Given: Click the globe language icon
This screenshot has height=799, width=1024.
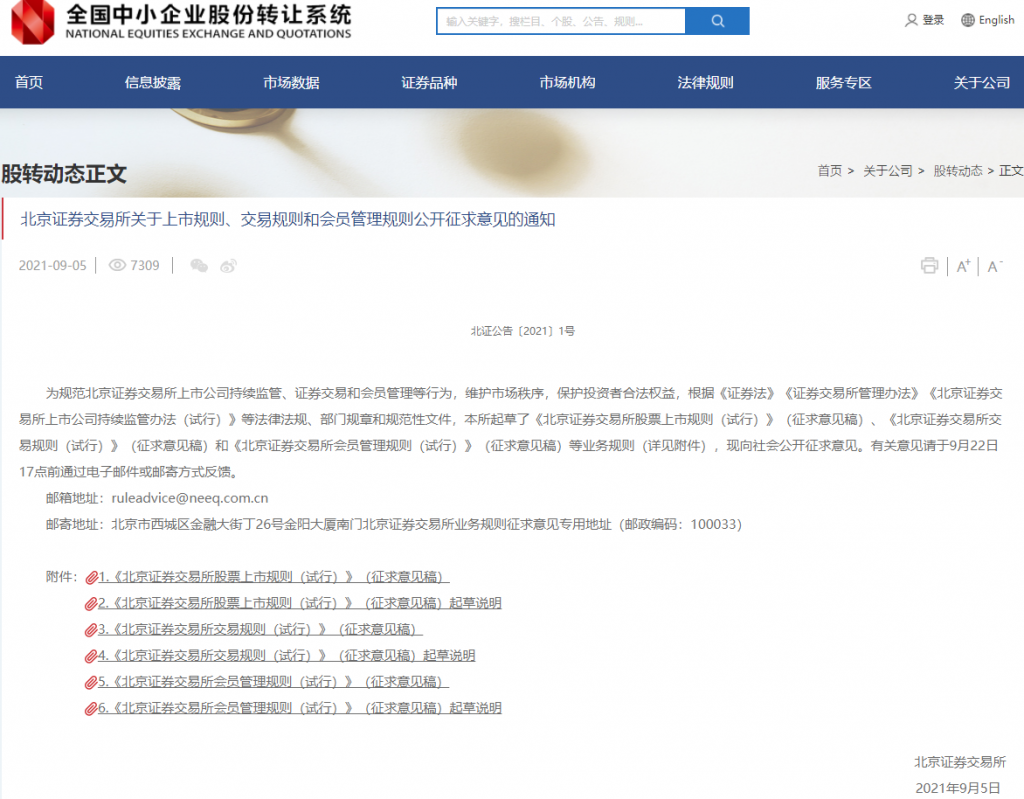Looking at the screenshot, I should [x=968, y=20].
